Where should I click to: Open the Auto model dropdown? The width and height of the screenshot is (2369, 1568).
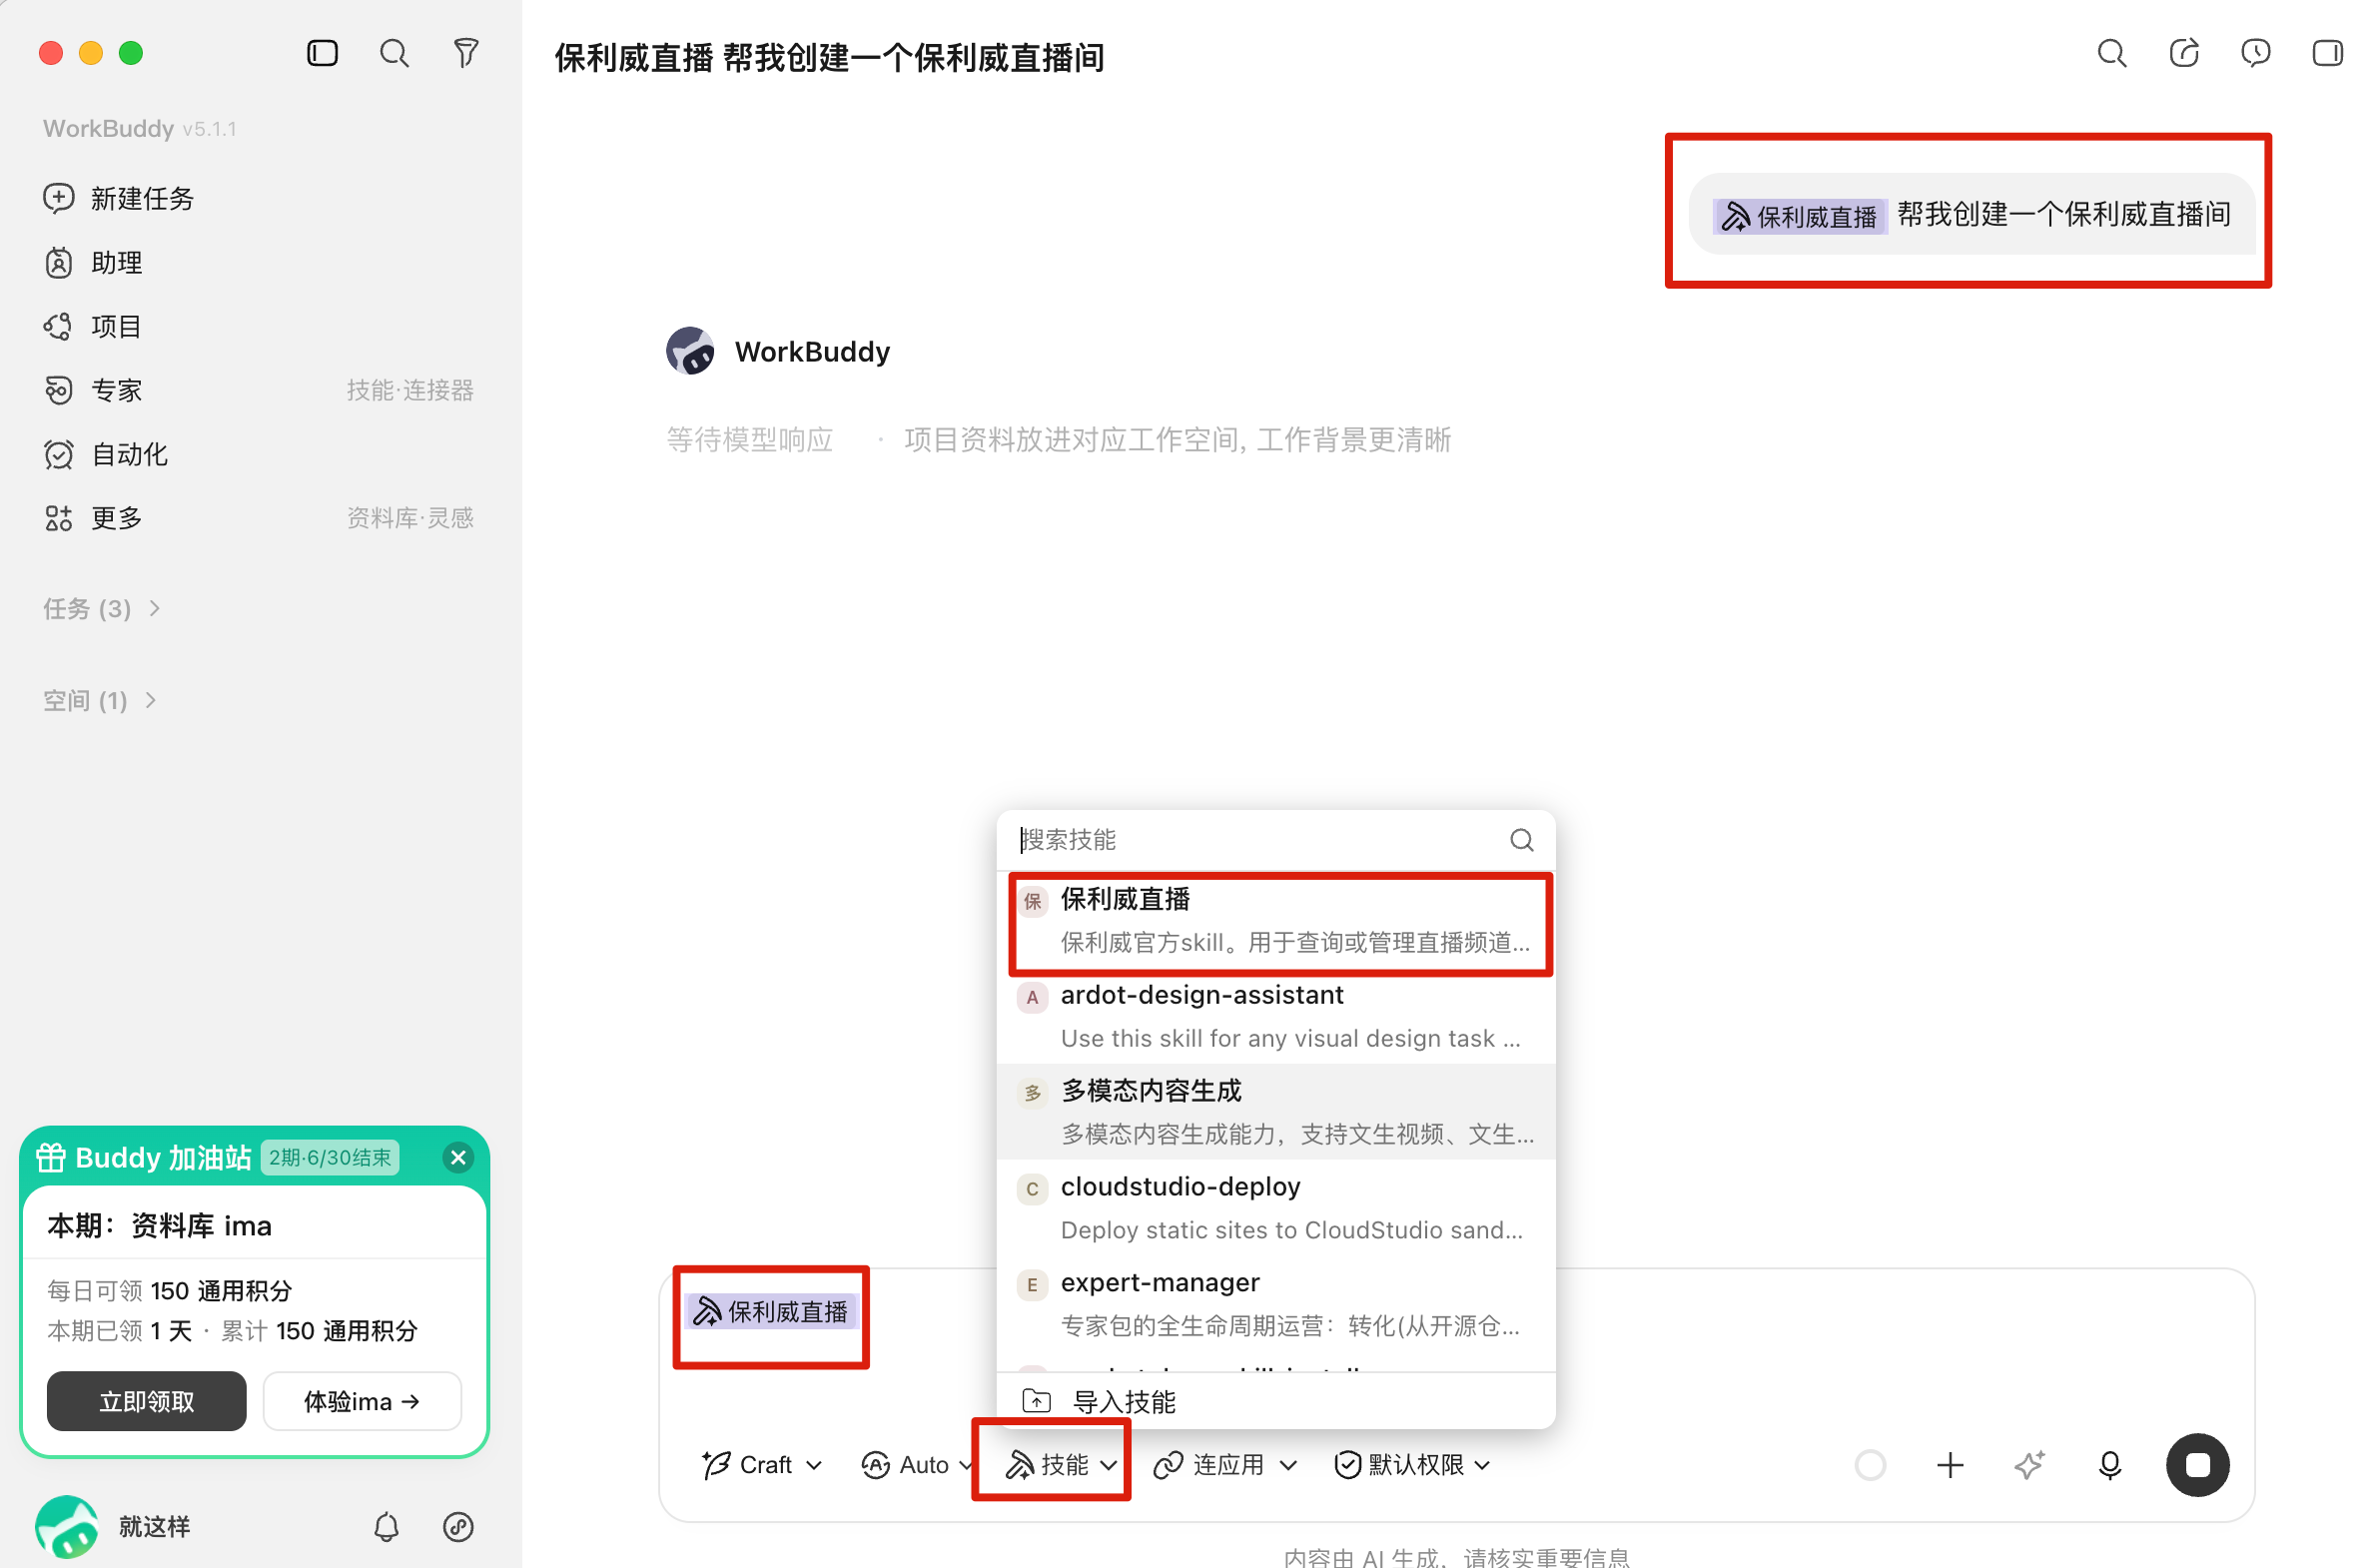pyautogui.click(x=918, y=1464)
